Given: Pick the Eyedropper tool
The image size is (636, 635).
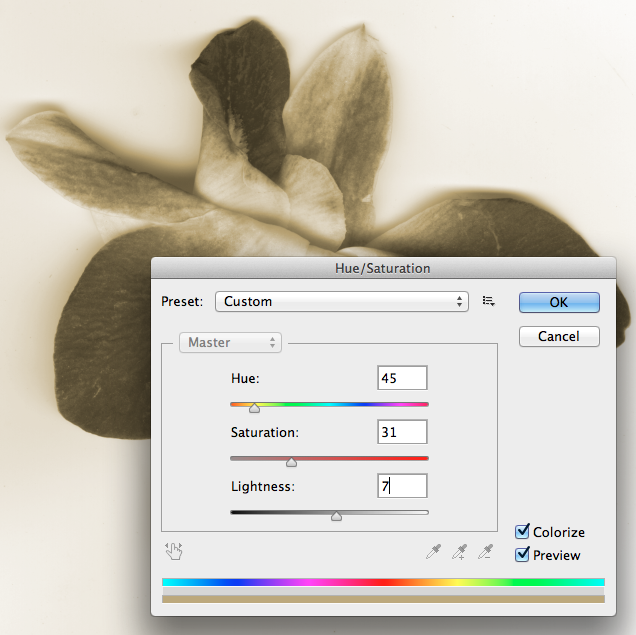Looking at the screenshot, I should (434, 551).
